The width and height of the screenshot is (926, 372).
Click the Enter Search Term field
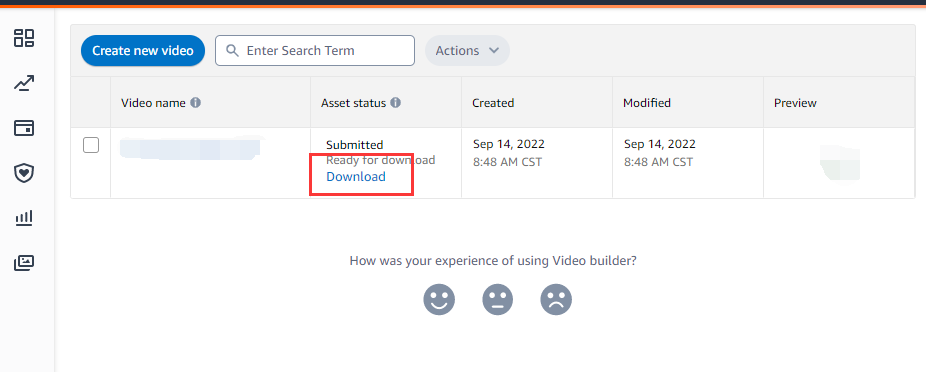[x=315, y=51]
